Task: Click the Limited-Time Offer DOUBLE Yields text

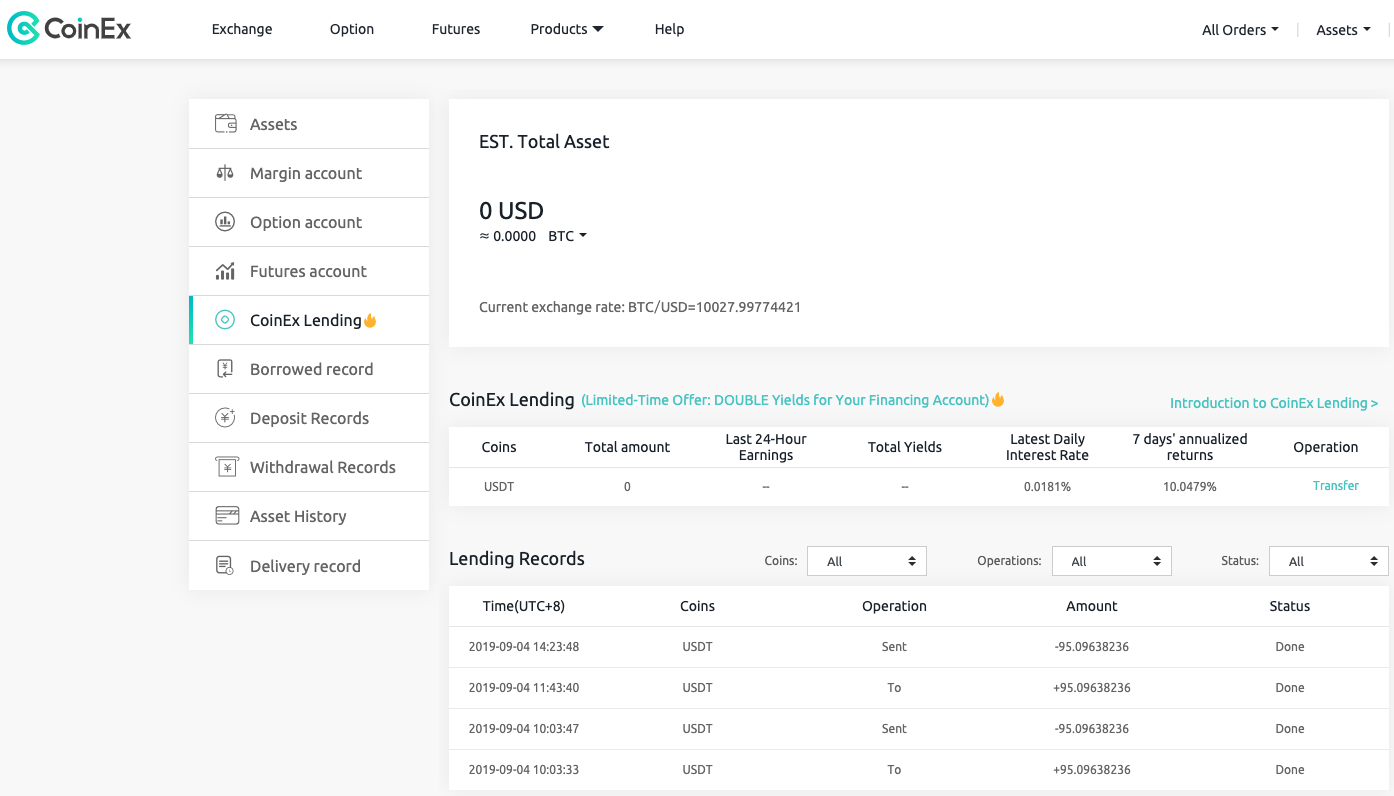Action: tap(785, 400)
